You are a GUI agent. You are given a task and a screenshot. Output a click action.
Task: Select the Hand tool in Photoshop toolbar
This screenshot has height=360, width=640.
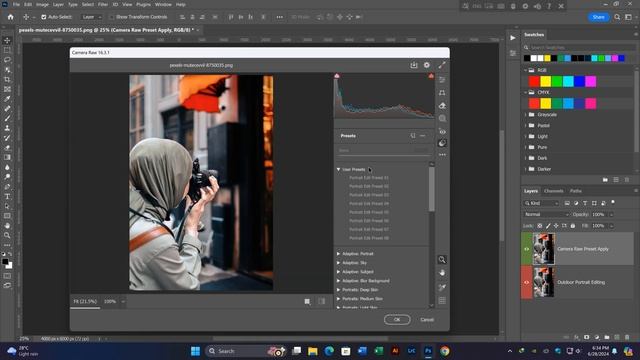(7, 226)
